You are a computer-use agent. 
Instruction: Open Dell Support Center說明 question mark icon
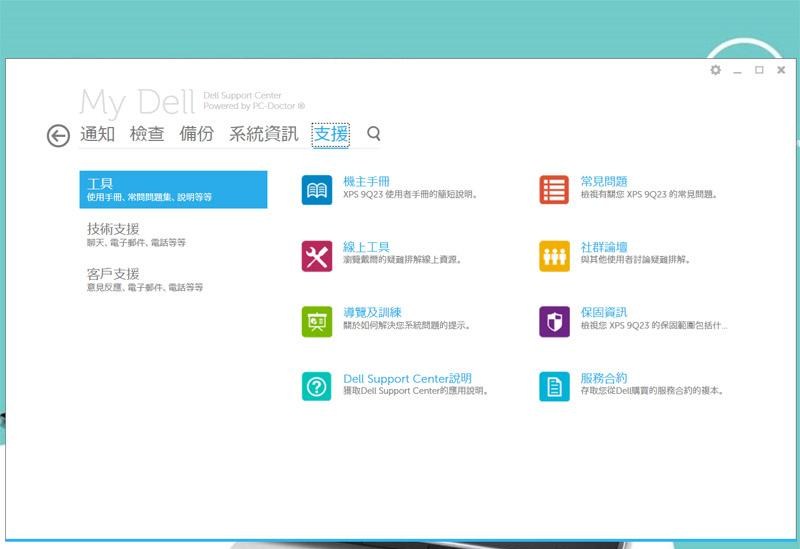point(316,386)
